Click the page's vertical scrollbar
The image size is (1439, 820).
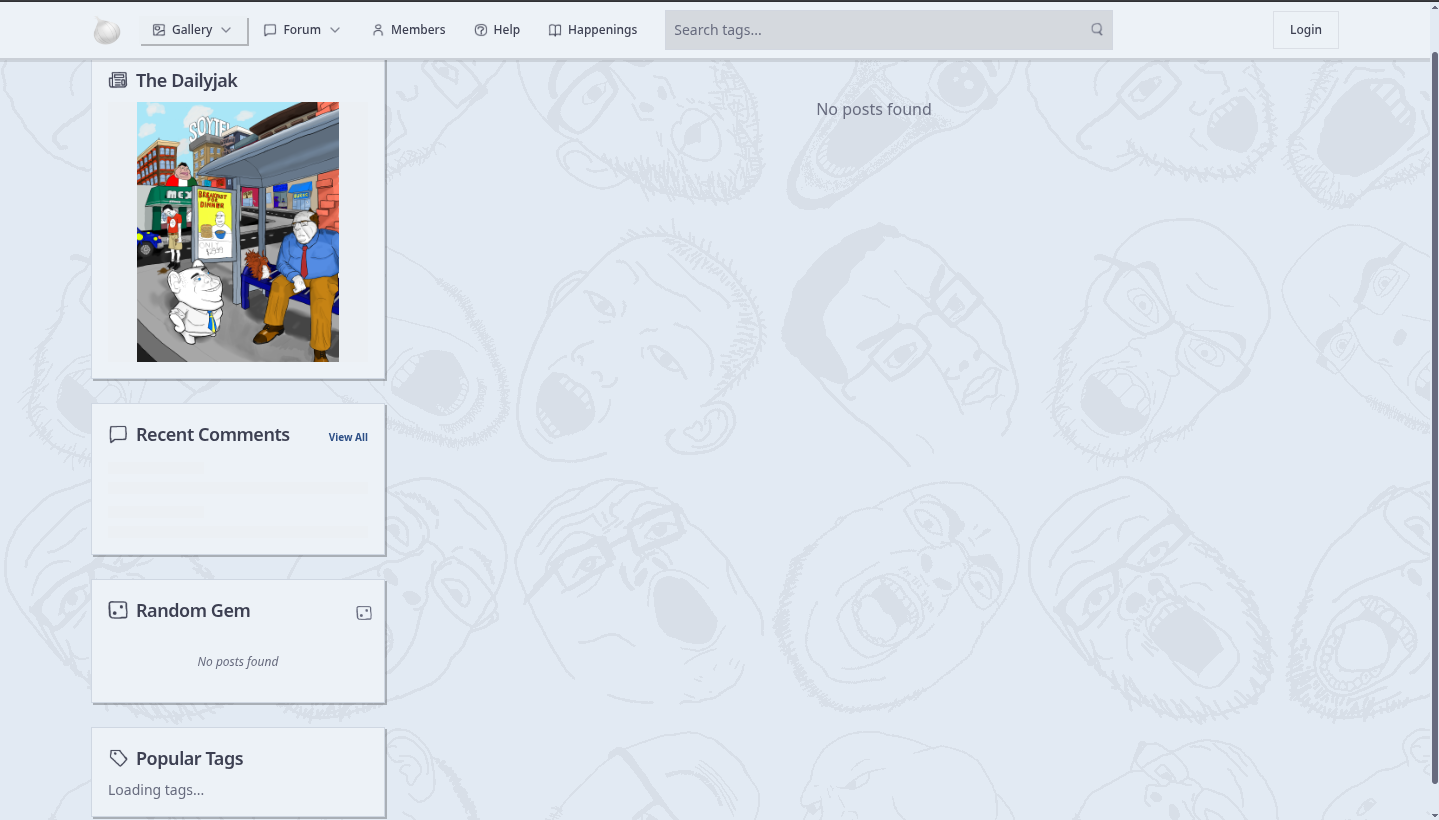click(x=1434, y=400)
